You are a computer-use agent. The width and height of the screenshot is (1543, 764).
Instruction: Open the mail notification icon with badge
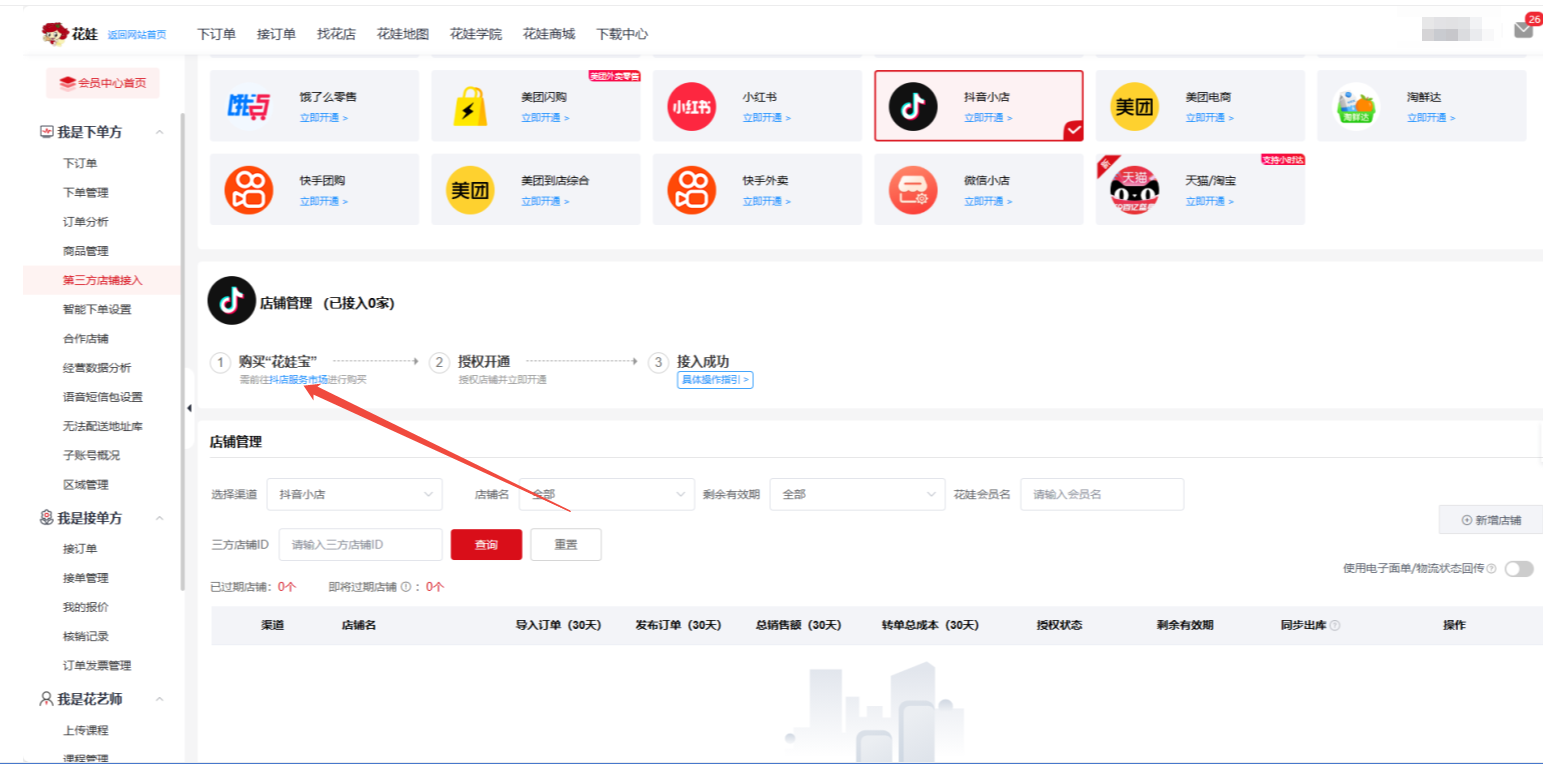[x=1523, y=30]
